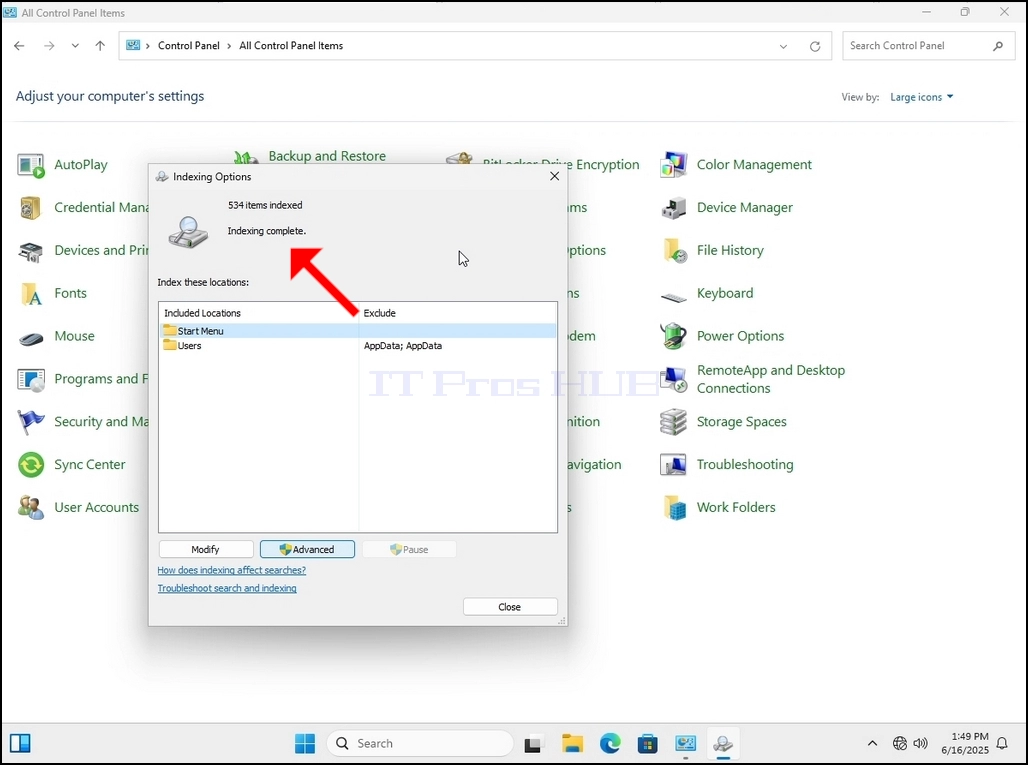Open the File History icon
The image size is (1028, 765).
click(673, 251)
